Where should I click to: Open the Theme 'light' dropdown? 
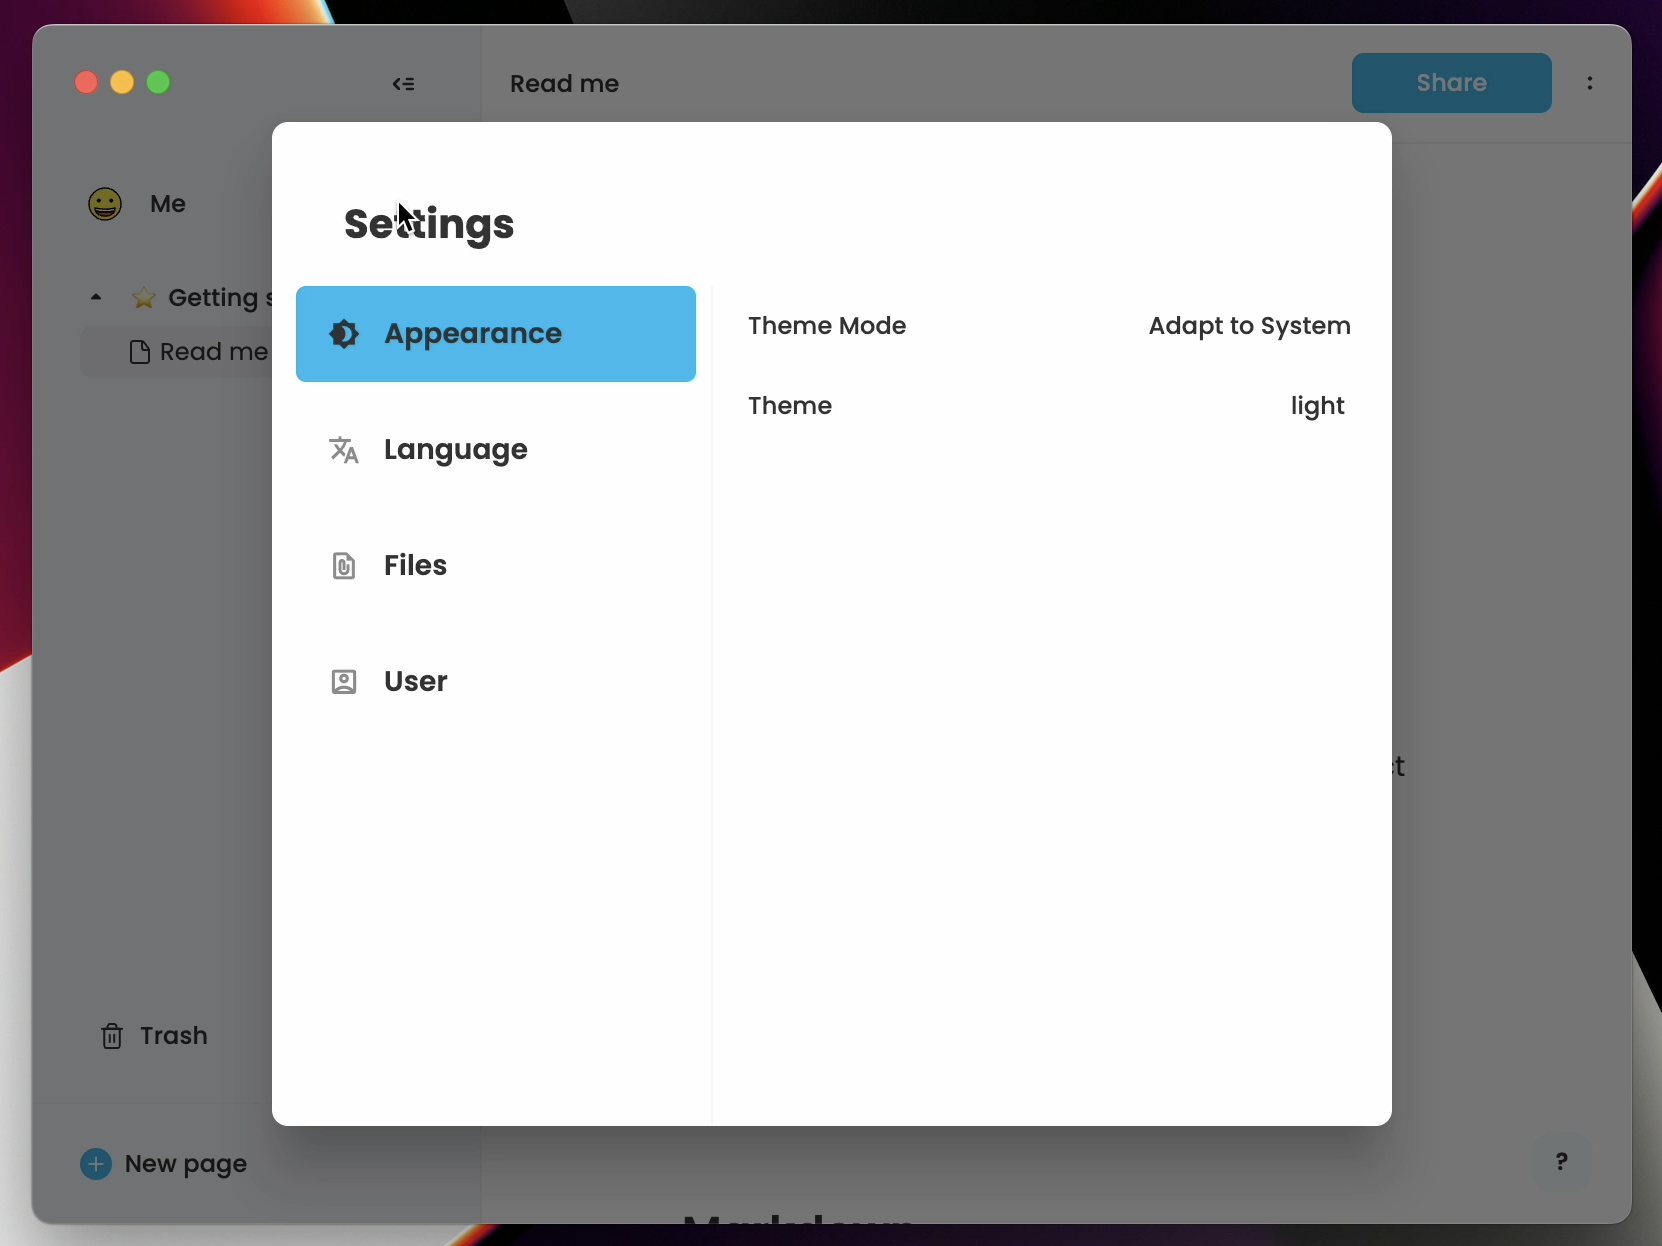1317,406
